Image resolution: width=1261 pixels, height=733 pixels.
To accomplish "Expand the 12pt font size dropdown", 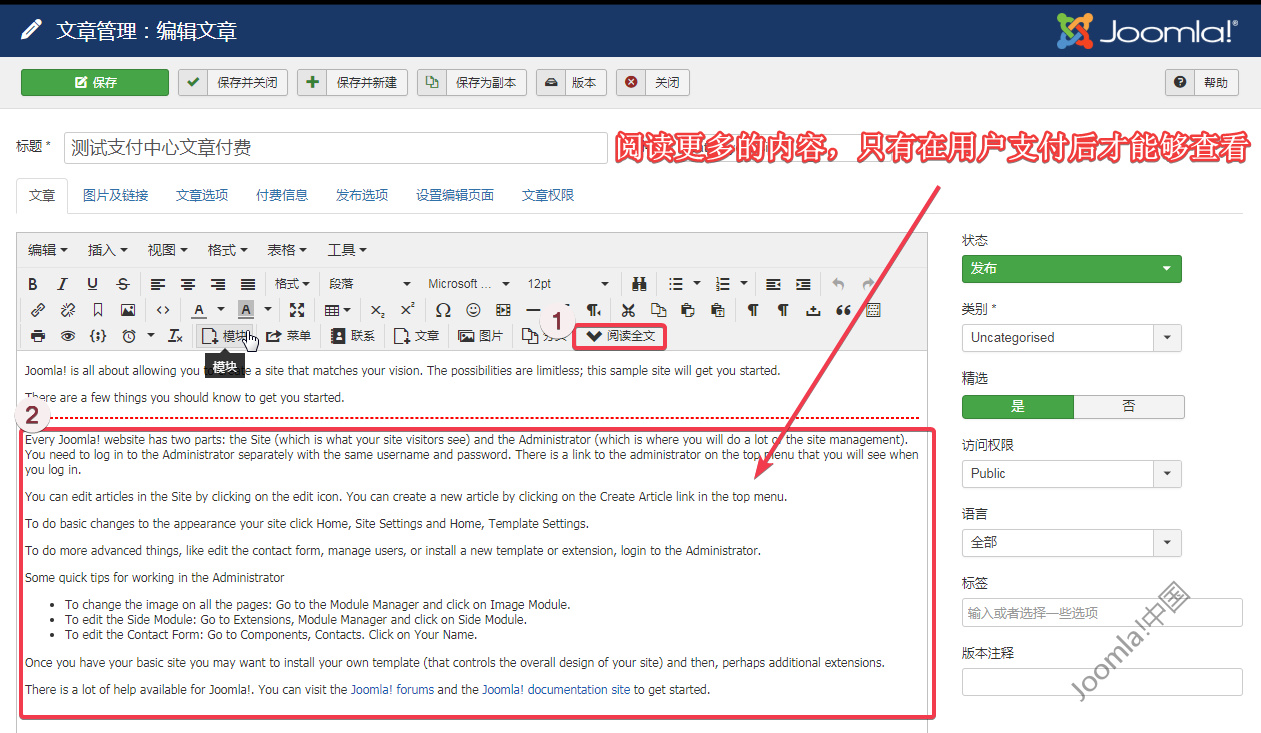I will (567, 284).
